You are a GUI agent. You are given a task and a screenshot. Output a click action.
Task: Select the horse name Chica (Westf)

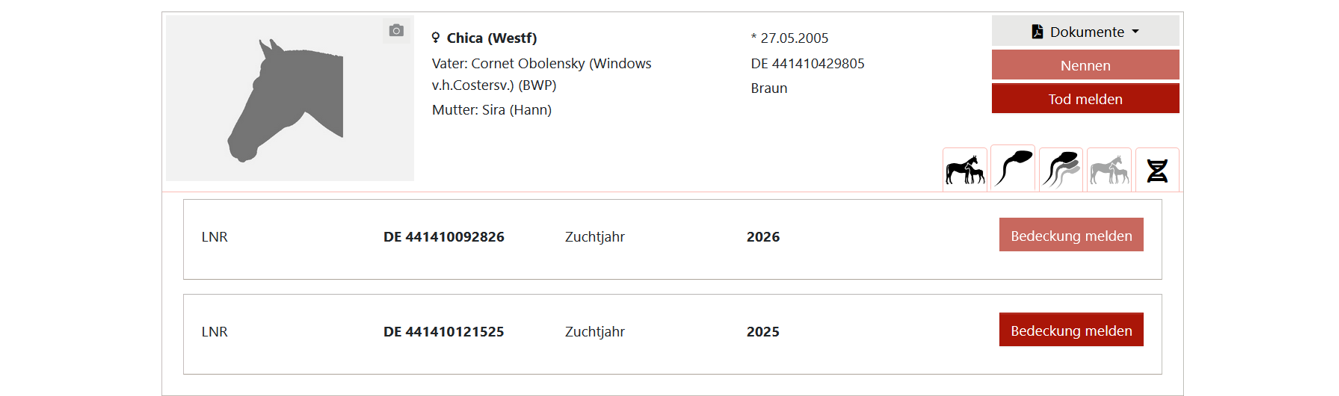[492, 38]
